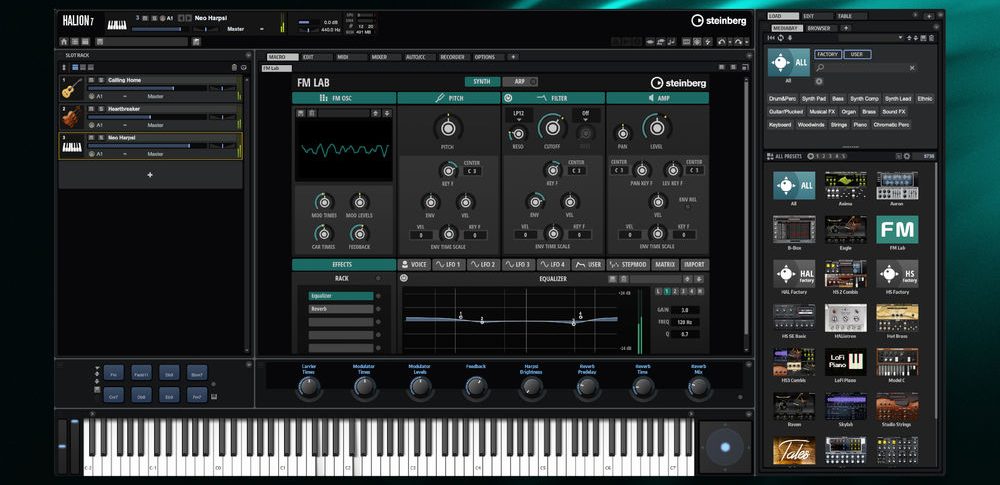Switch to the MIXER tab

pyautogui.click(x=386, y=57)
